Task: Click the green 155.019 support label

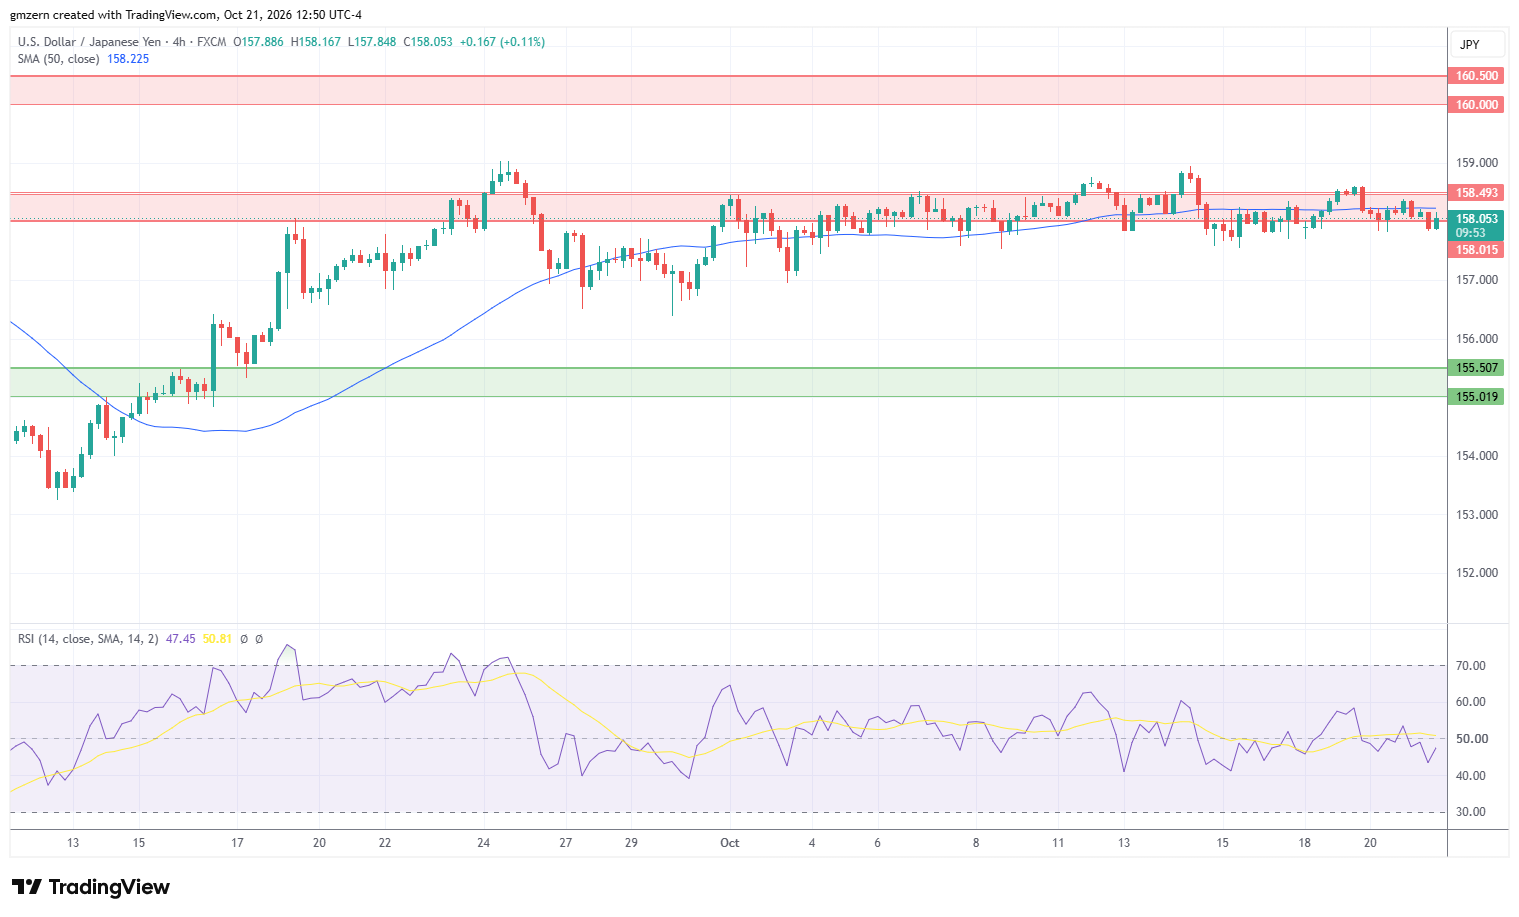Action: [x=1476, y=397]
